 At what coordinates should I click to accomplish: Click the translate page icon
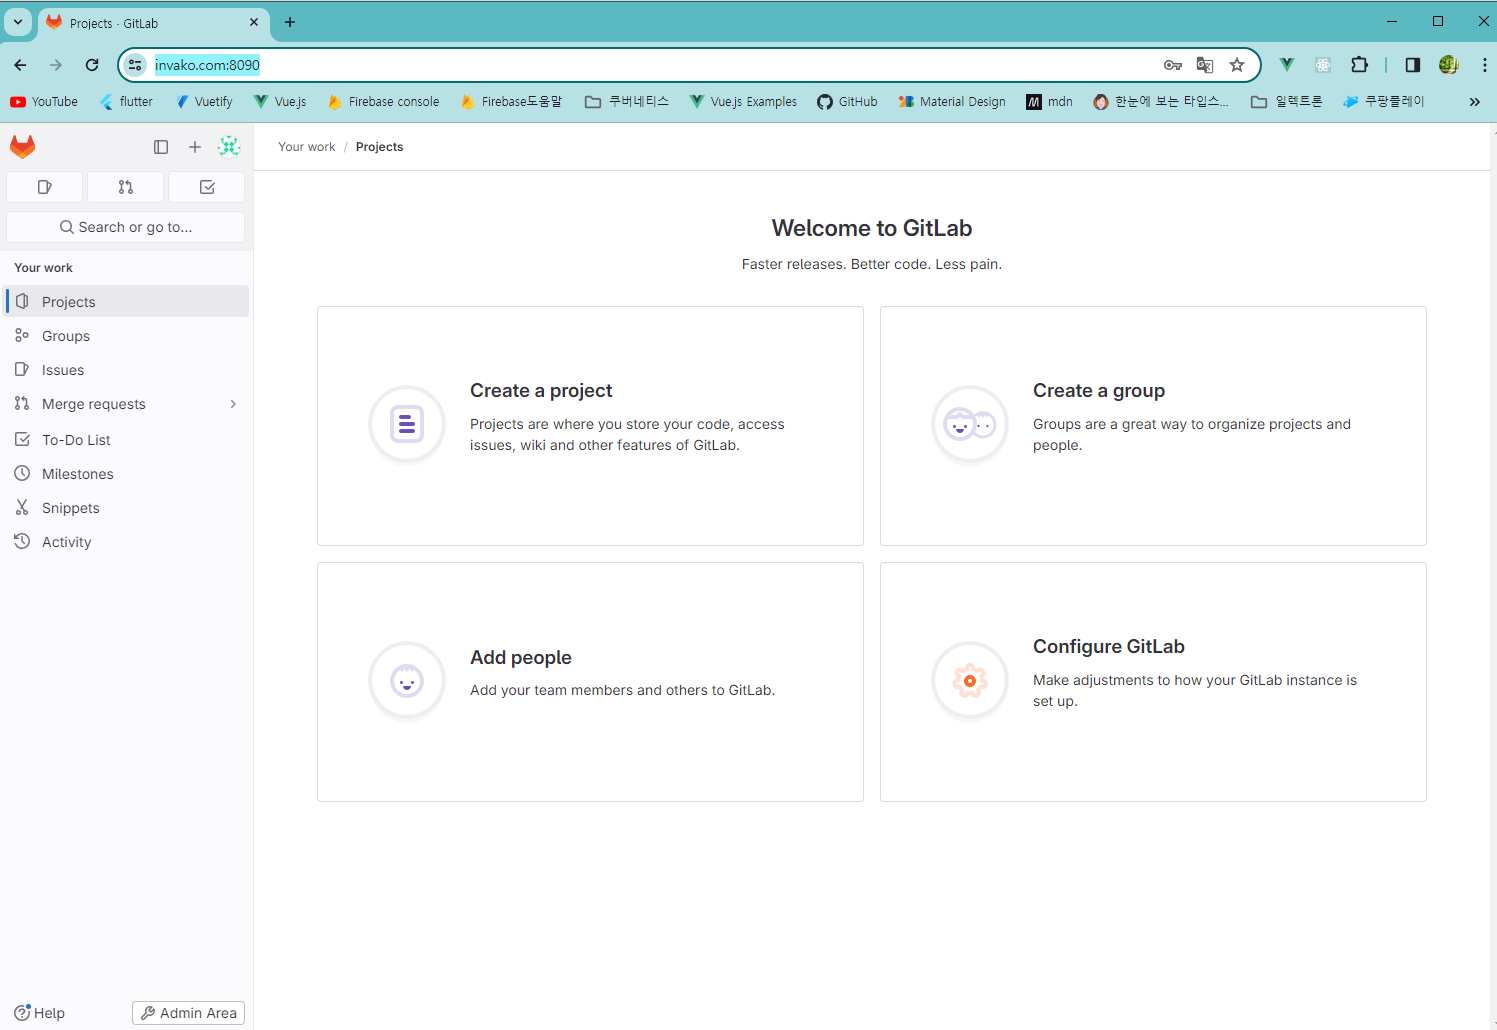click(1205, 65)
